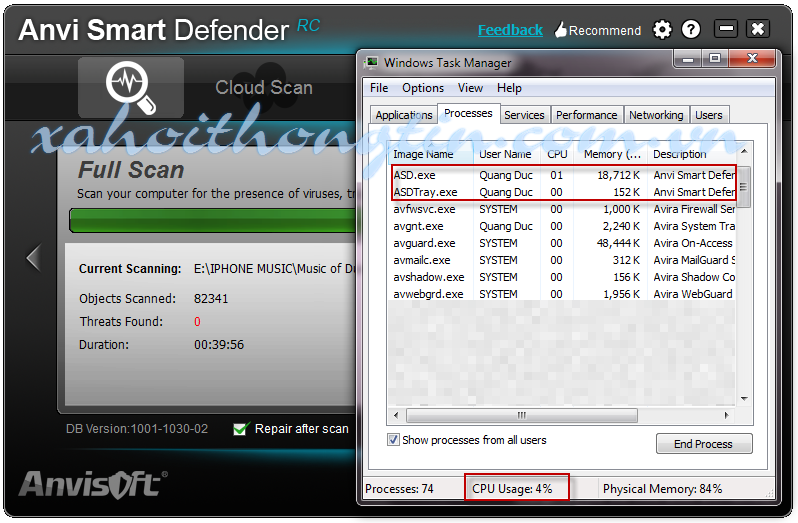Select the avfwsvc.exe process row
The width and height of the screenshot is (798, 523).
click(562, 209)
